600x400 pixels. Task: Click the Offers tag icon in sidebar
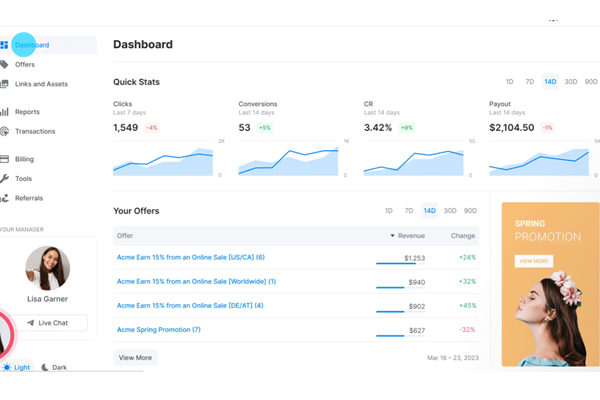4,64
